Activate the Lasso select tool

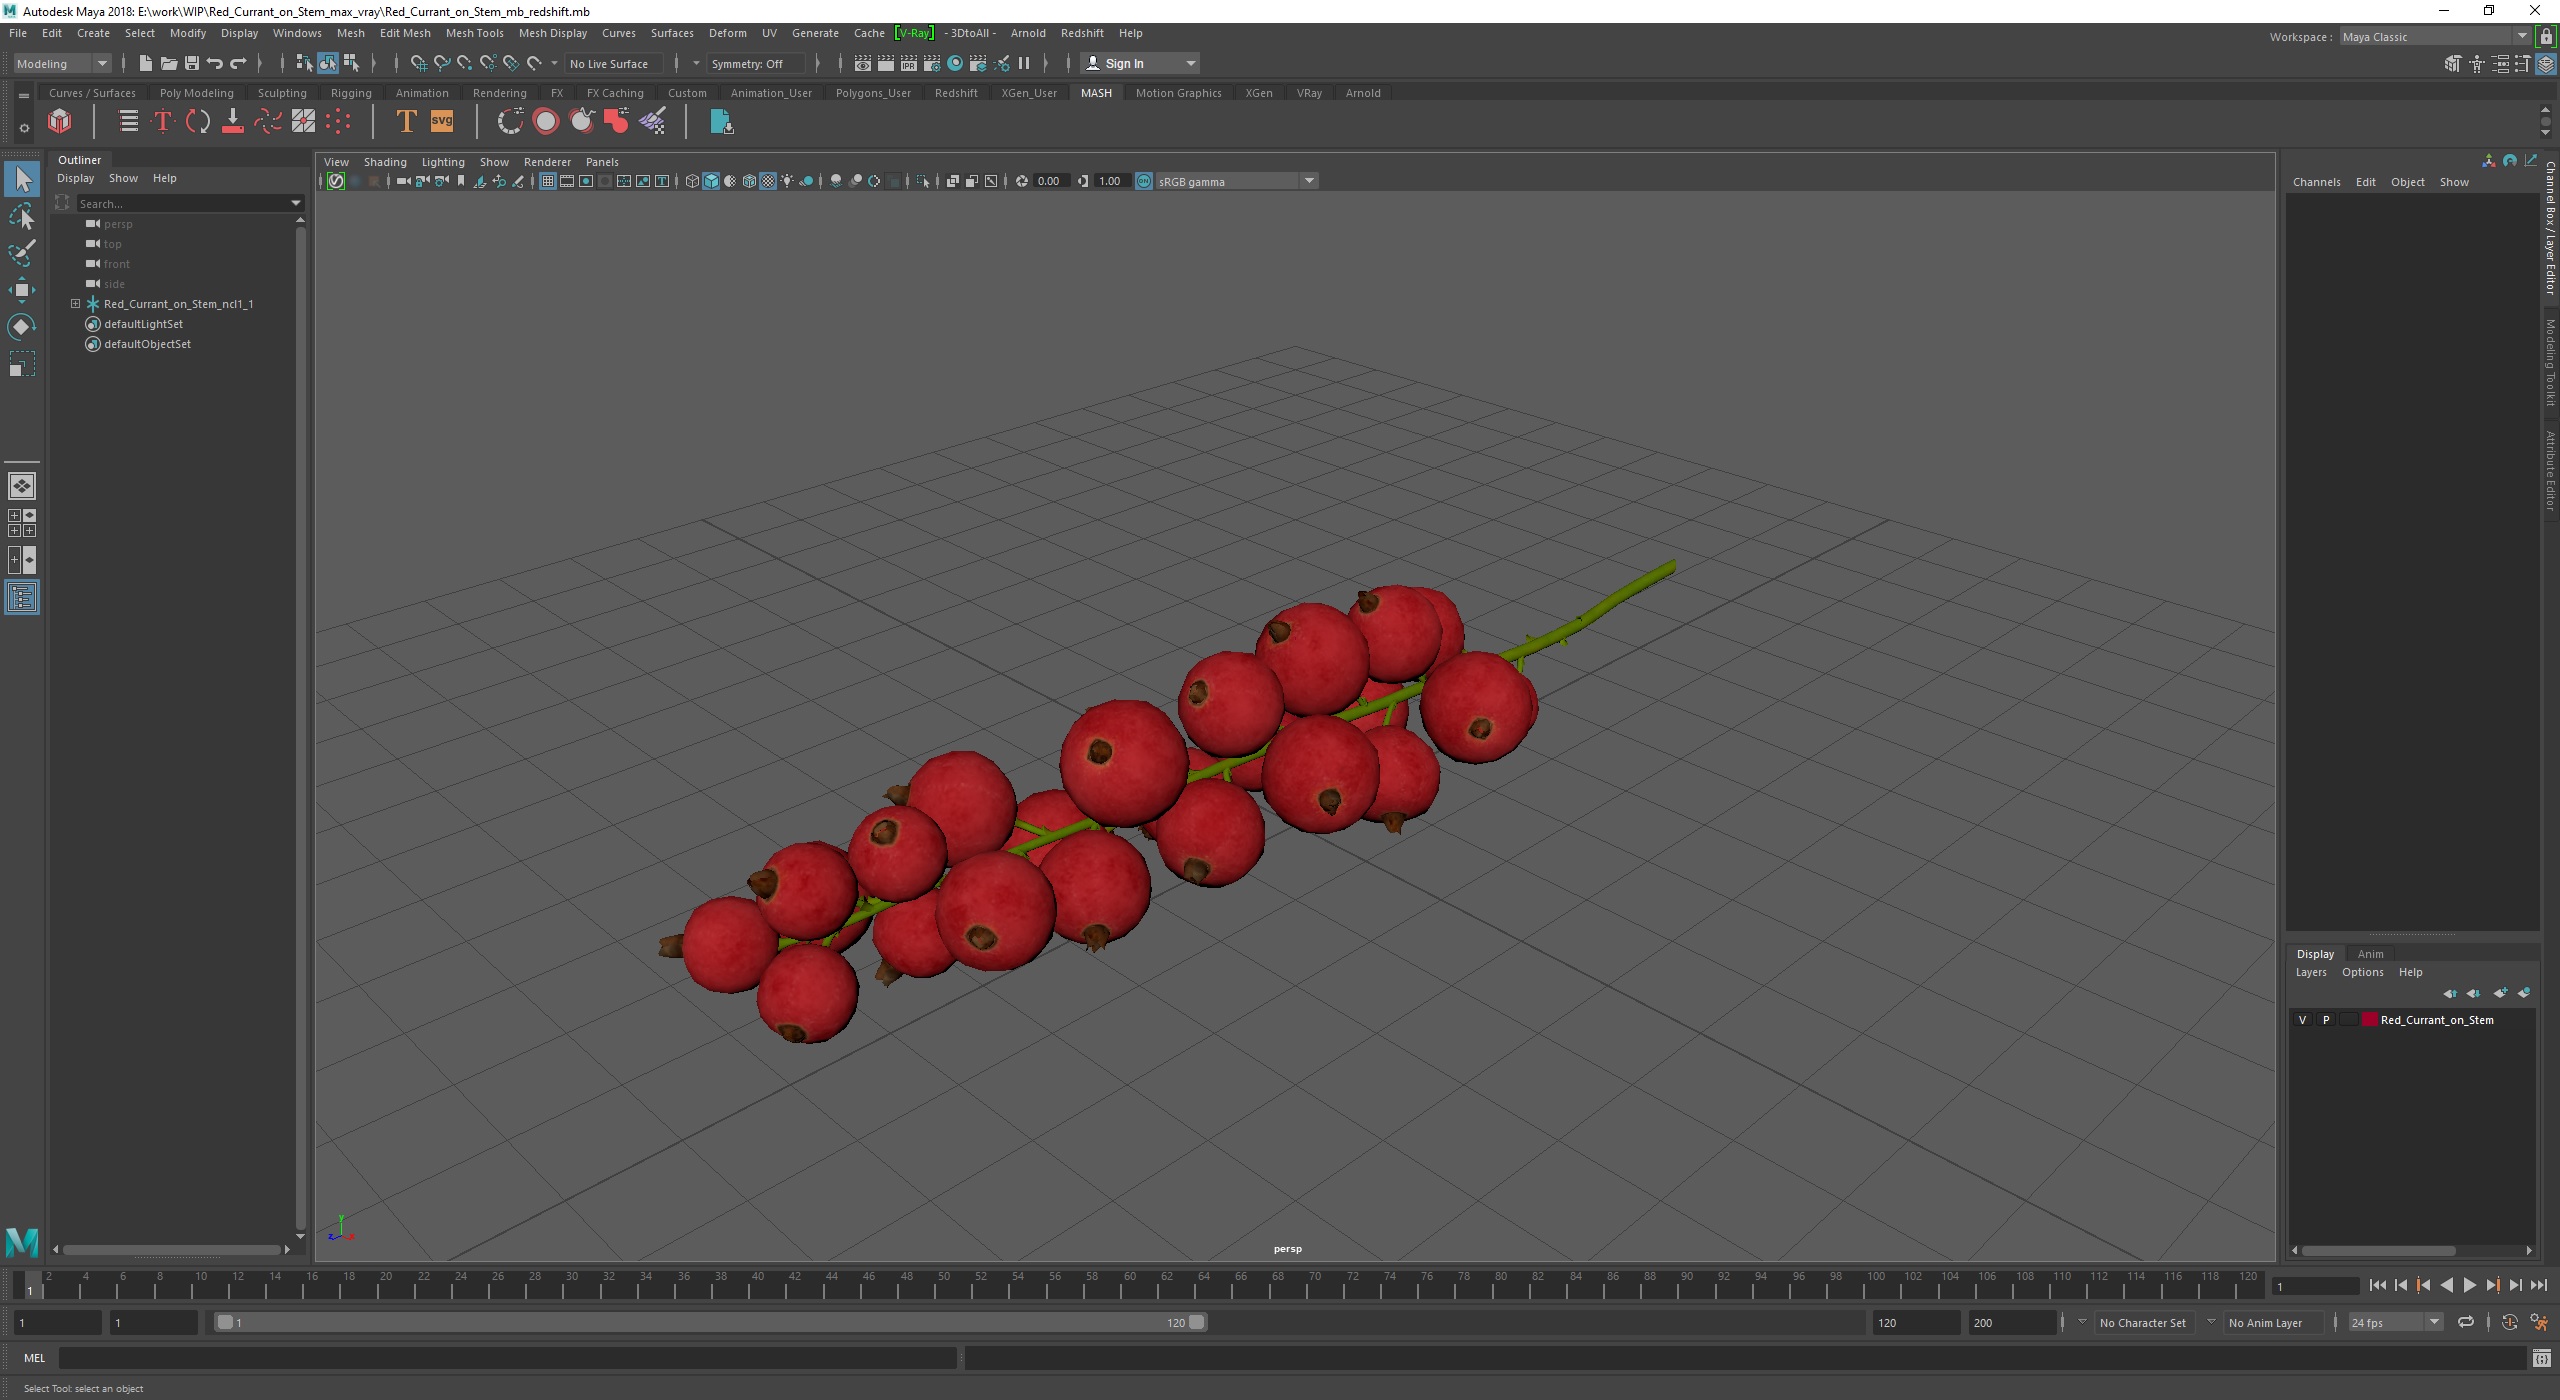pos(22,216)
